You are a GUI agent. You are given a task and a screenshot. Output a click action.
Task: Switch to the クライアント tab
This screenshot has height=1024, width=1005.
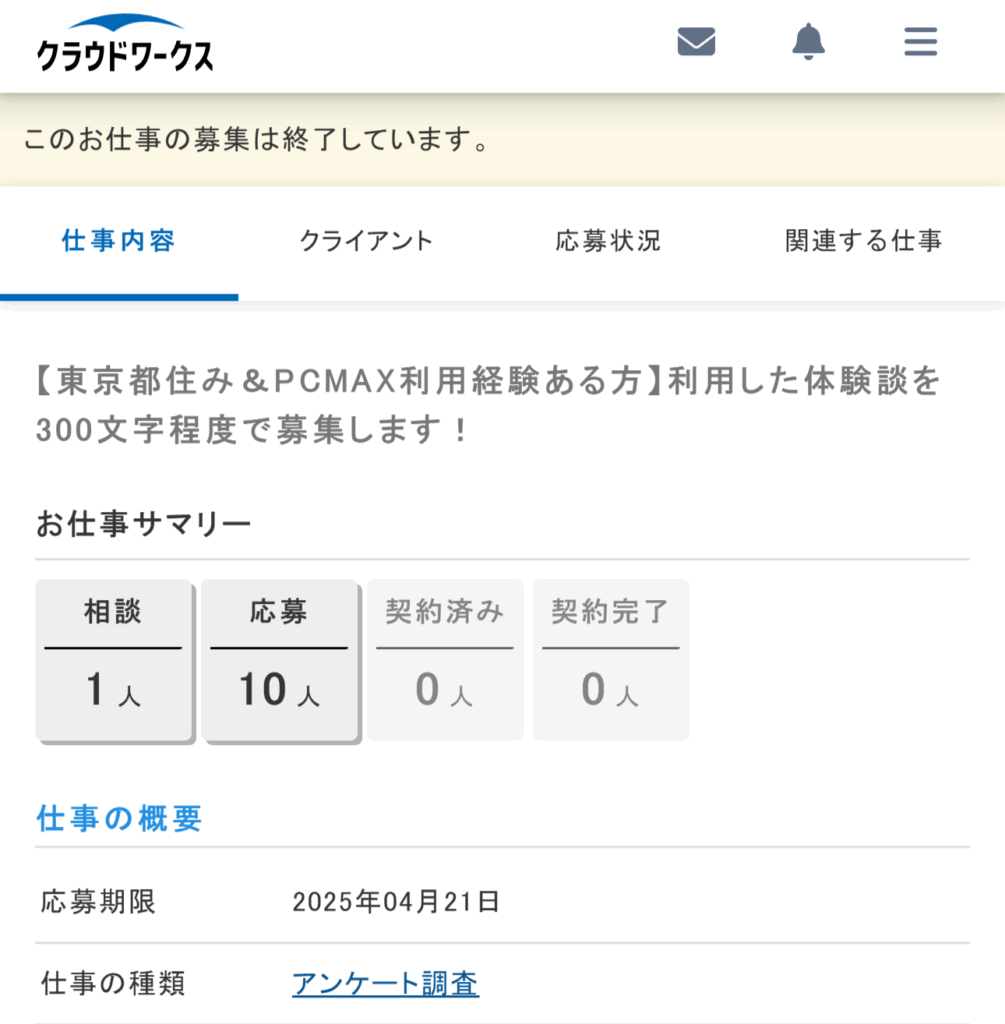click(366, 242)
